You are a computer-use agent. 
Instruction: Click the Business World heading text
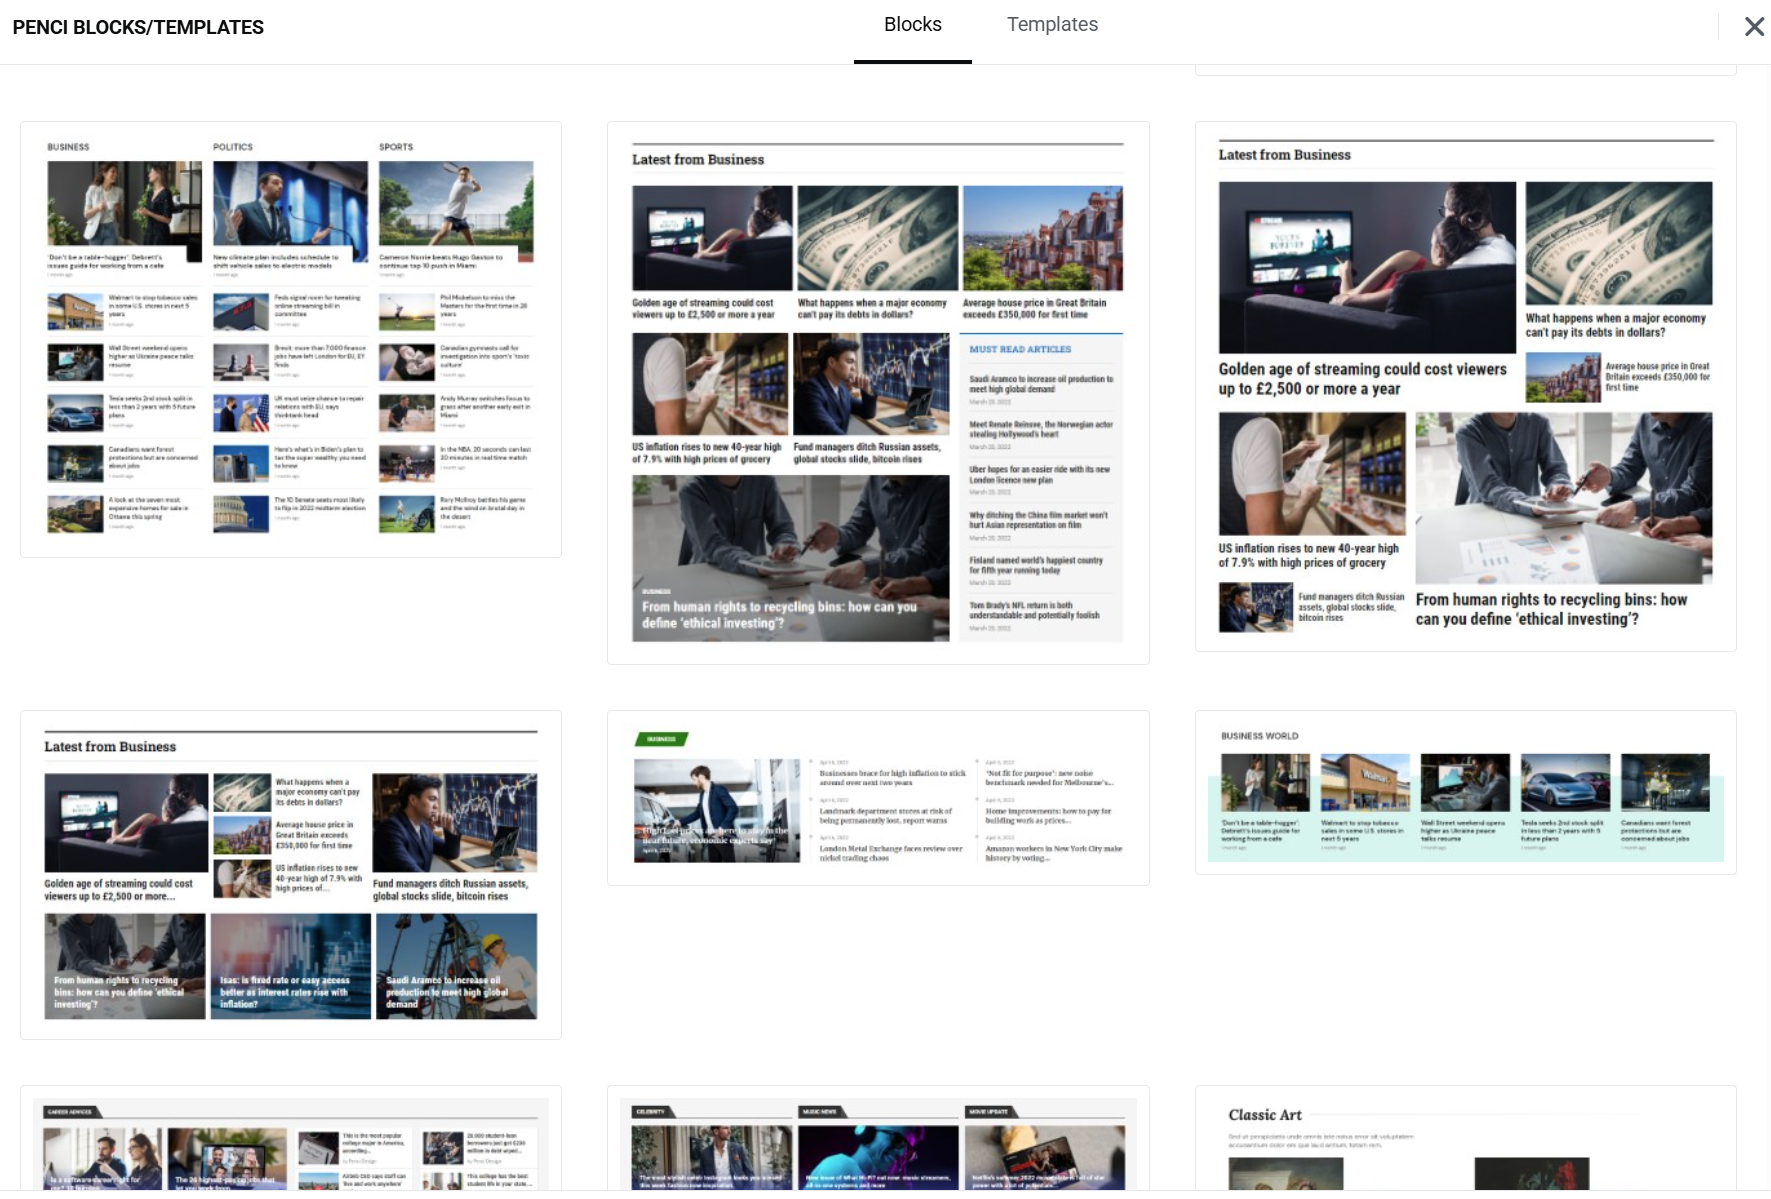pyautogui.click(x=1259, y=736)
